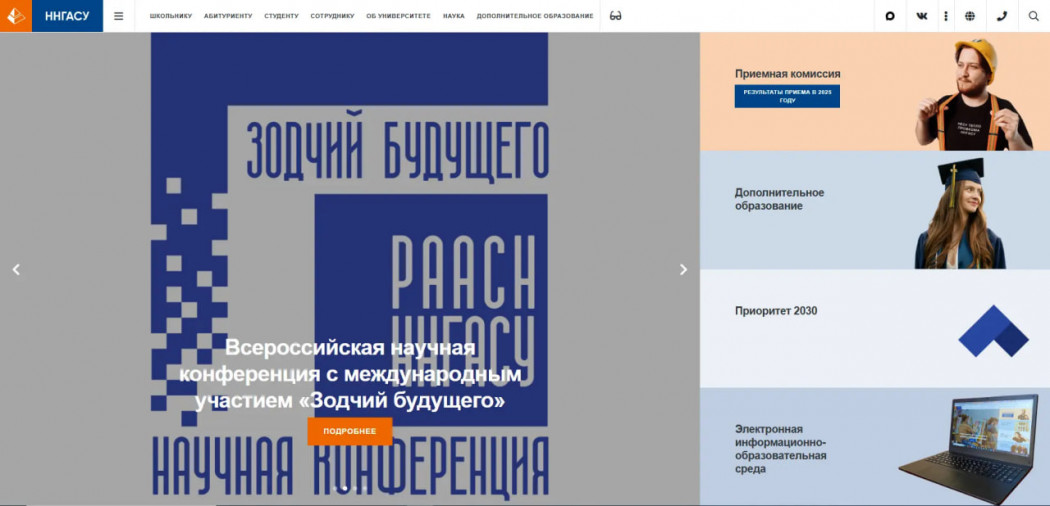Select the active second carousel dot

click(345, 488)
